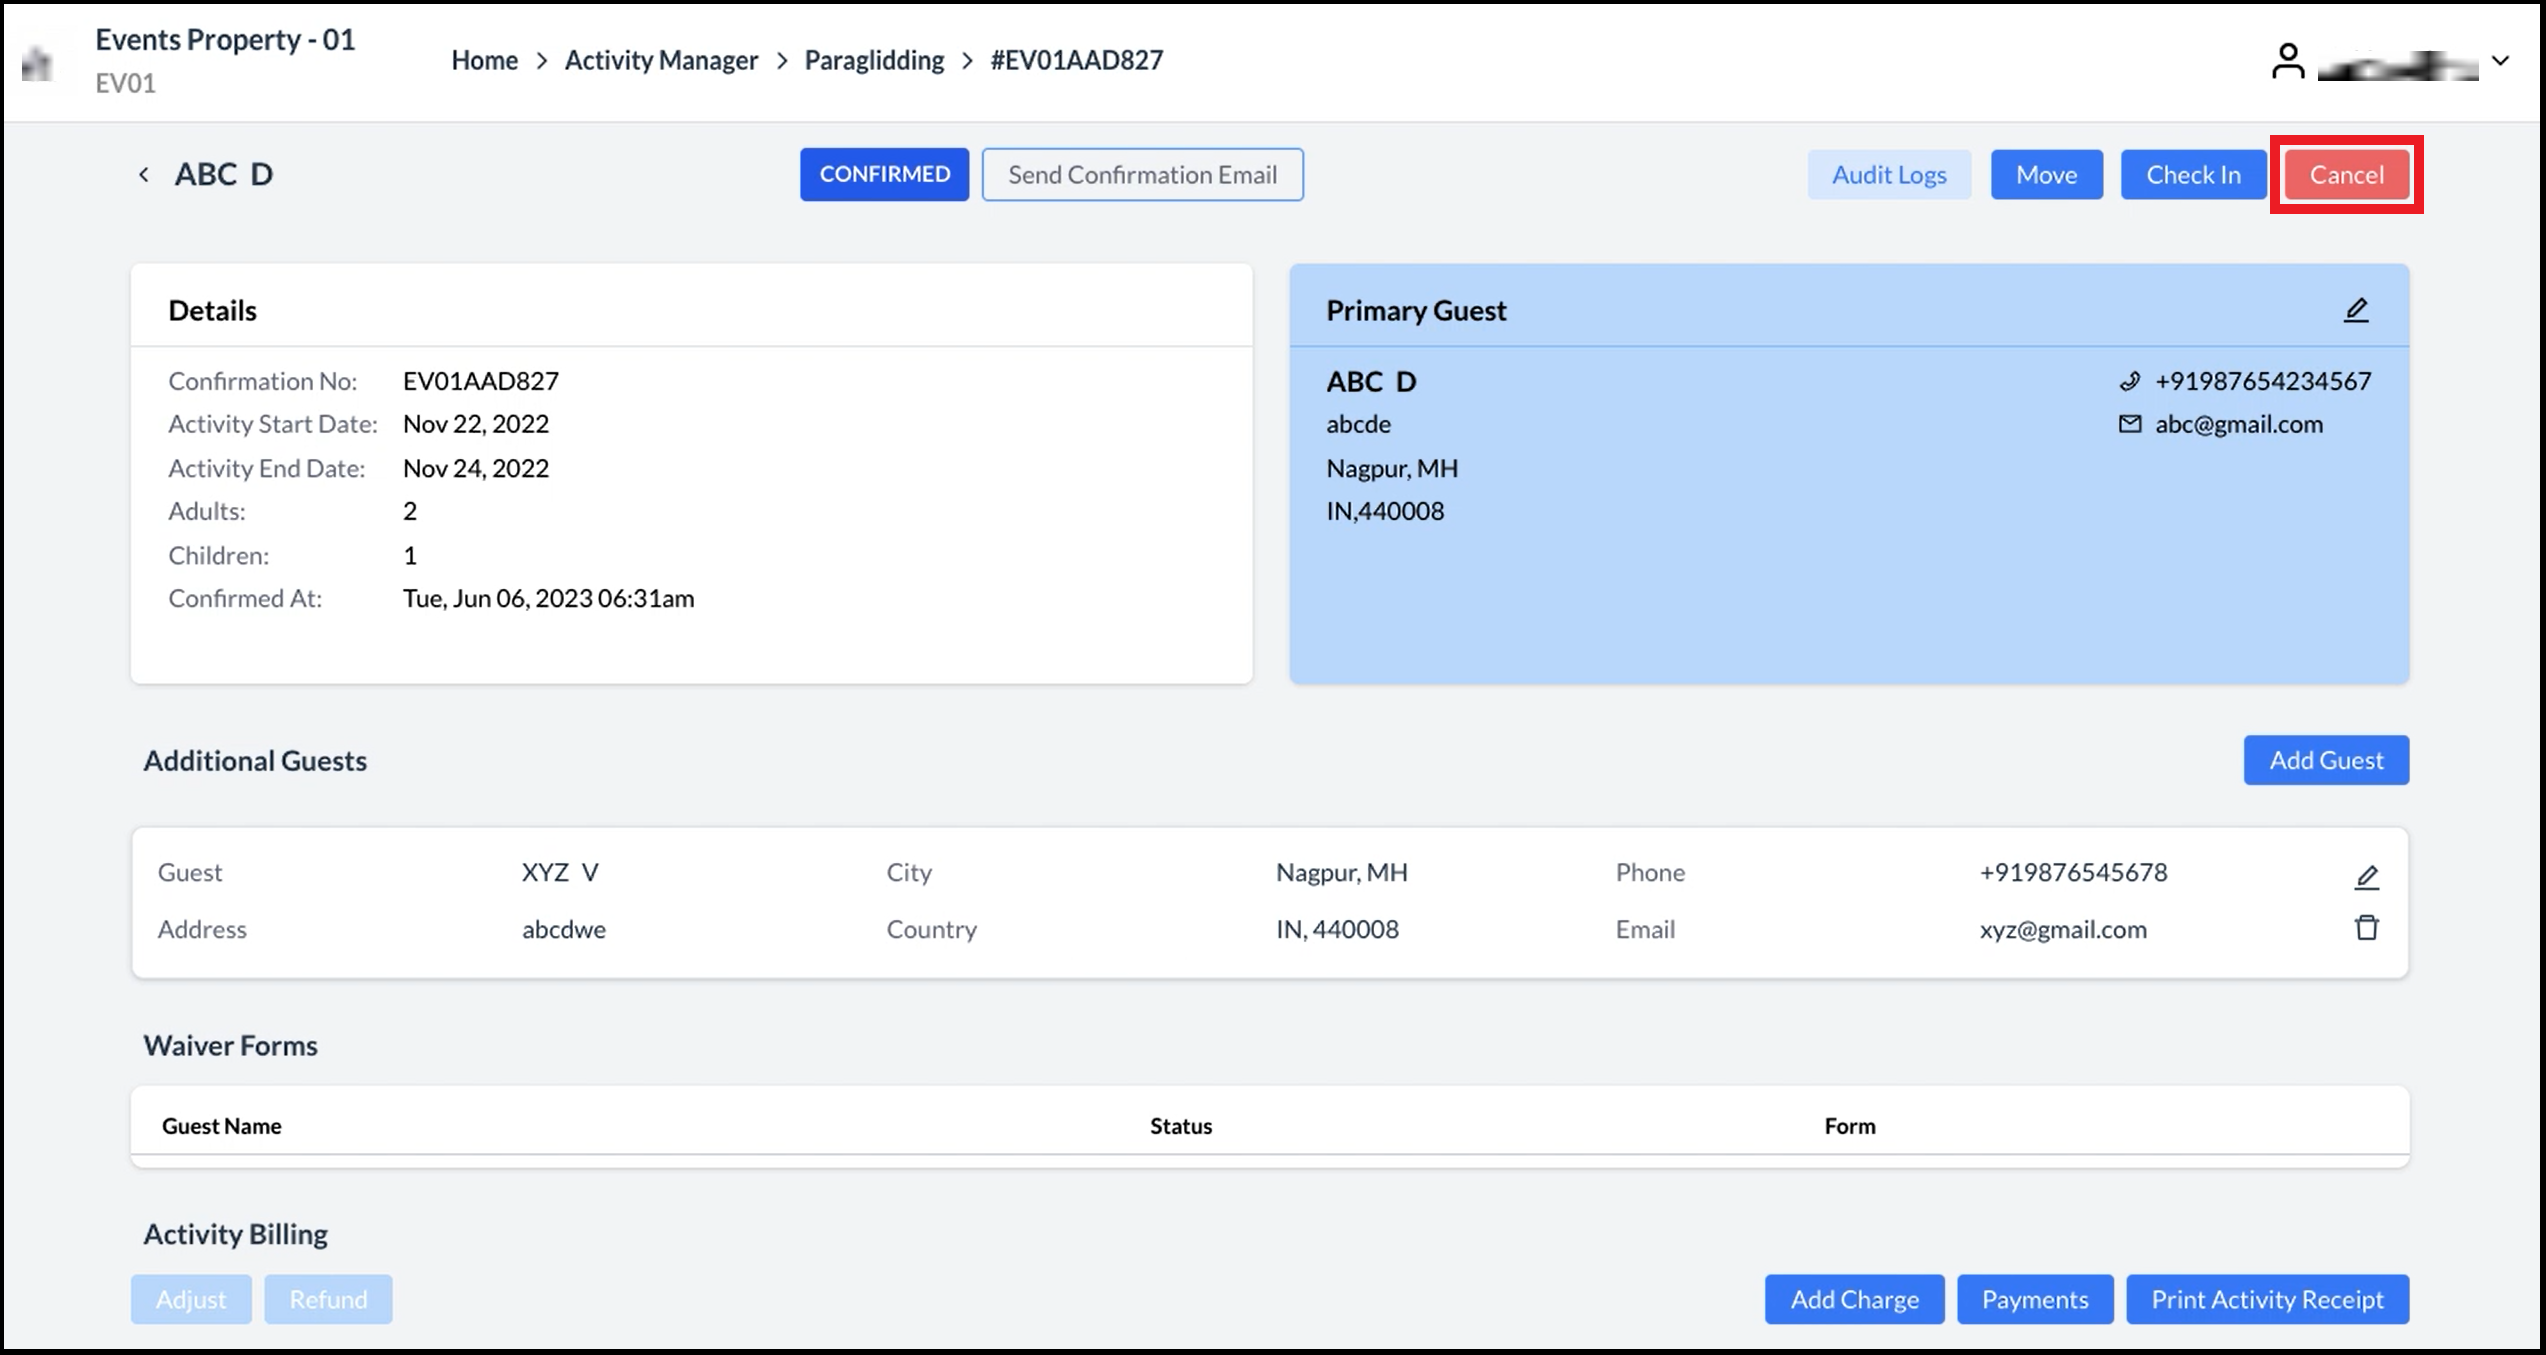Add a new guest
The width and height of the screenshot is (2546, 1355).
2326,760
